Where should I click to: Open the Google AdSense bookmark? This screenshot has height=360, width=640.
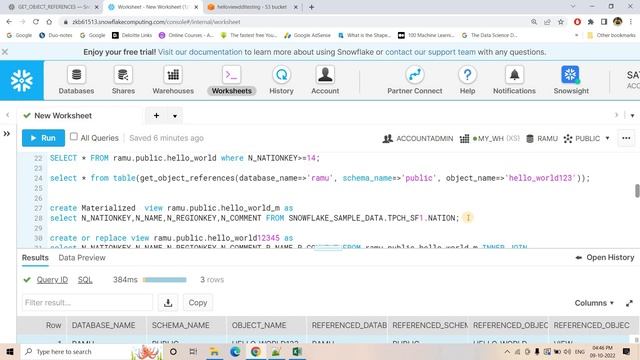[307, 36]
